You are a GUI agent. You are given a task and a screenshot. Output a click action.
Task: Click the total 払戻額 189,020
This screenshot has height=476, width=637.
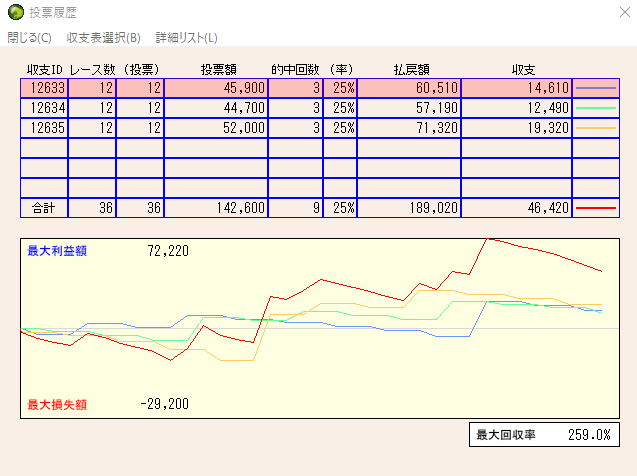[x=433, y=208]
